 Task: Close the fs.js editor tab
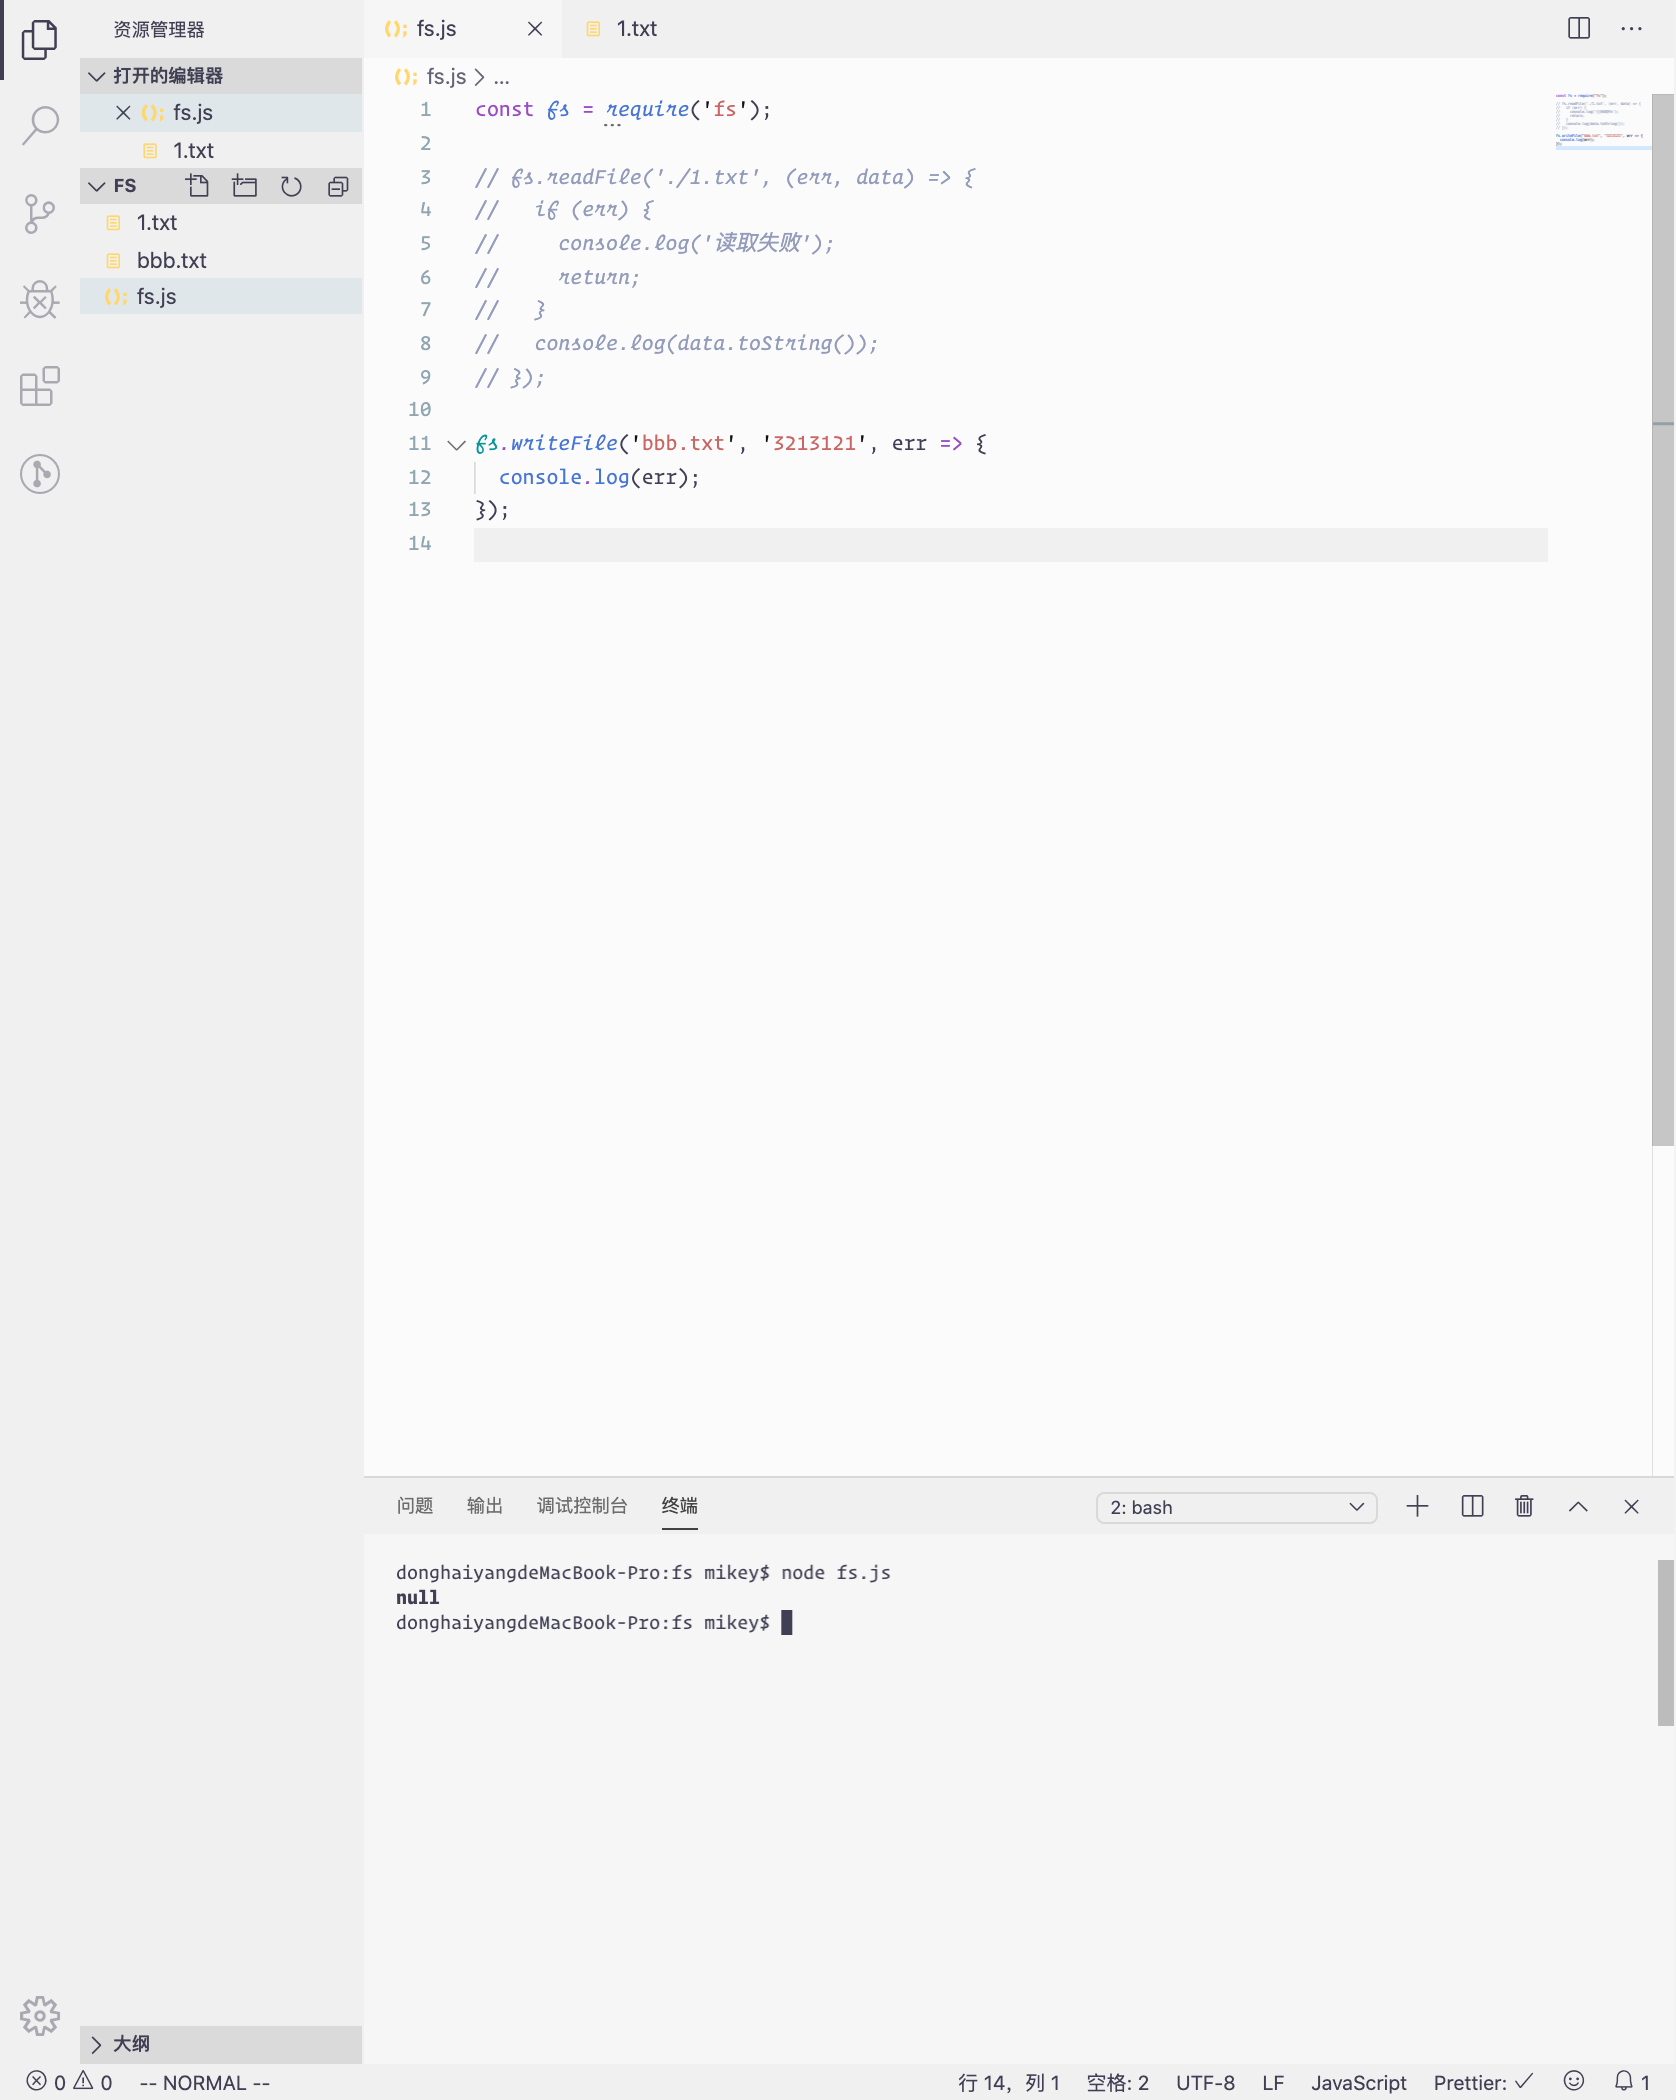pyautogui.click(x=535, y=29)
